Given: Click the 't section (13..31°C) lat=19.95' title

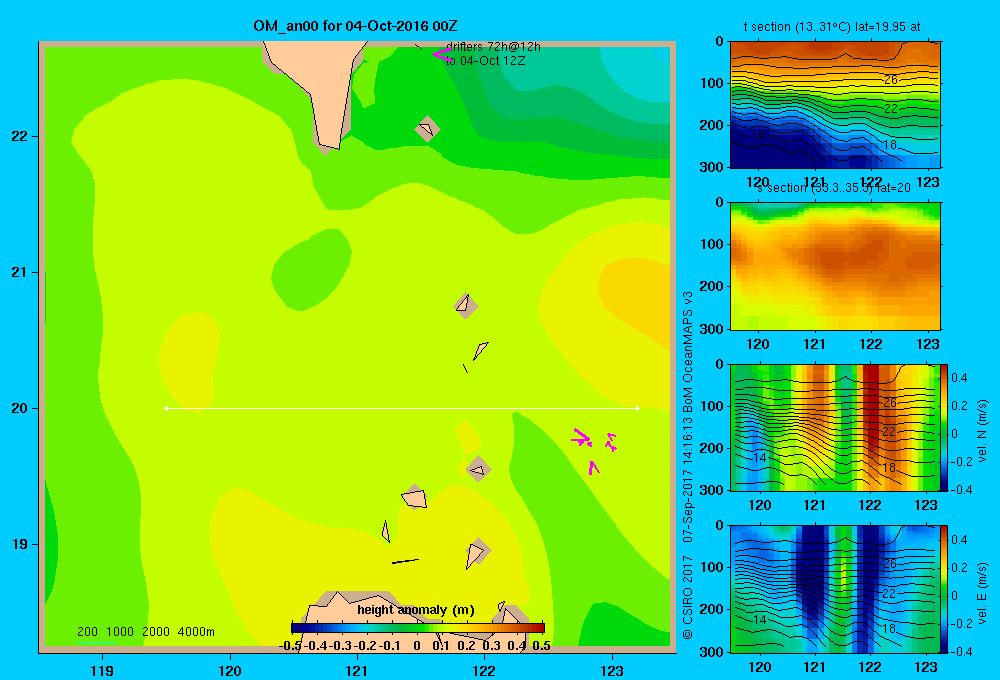Looking at the screenshot, I should (x=832, y=27).
